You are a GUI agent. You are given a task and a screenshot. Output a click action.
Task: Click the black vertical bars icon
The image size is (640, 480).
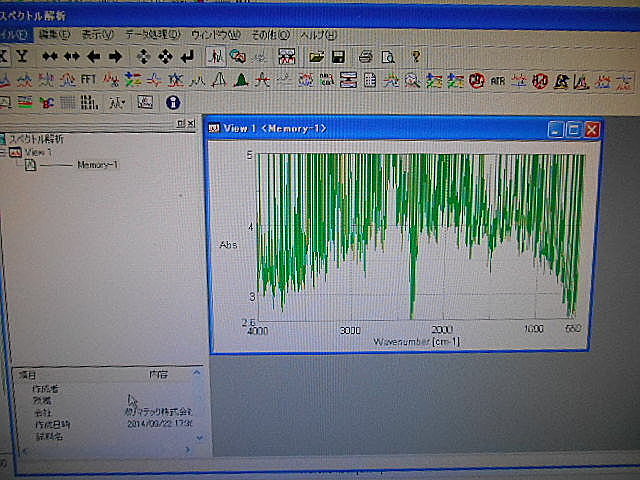click(x=89, y=102)
